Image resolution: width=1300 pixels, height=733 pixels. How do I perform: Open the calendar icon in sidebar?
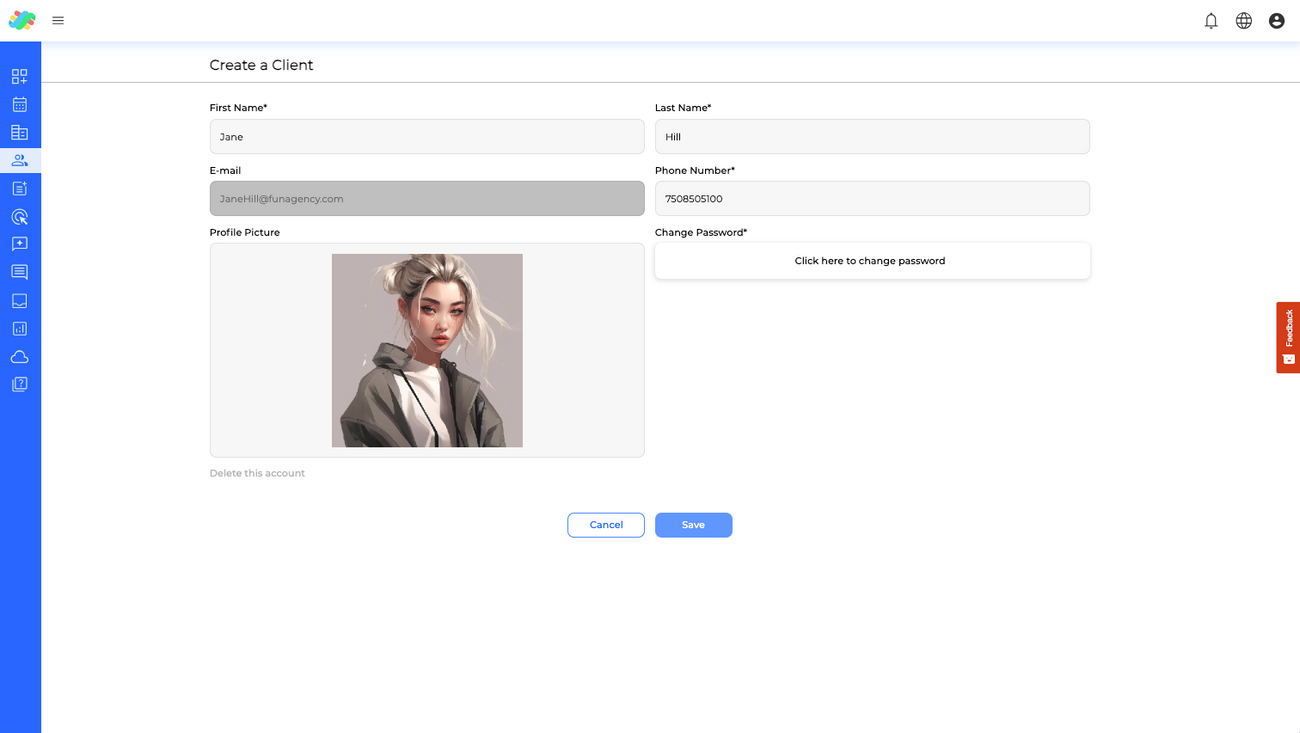pyautogui.click(x=19, y=104)
